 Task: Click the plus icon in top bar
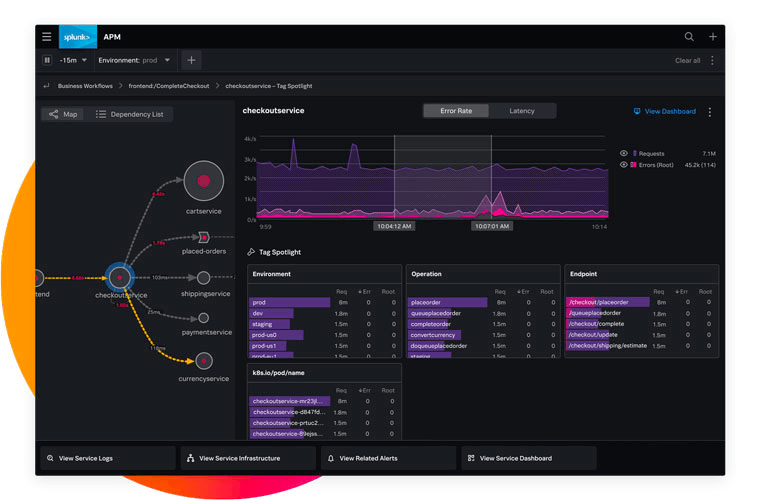(x=712, y=37)
